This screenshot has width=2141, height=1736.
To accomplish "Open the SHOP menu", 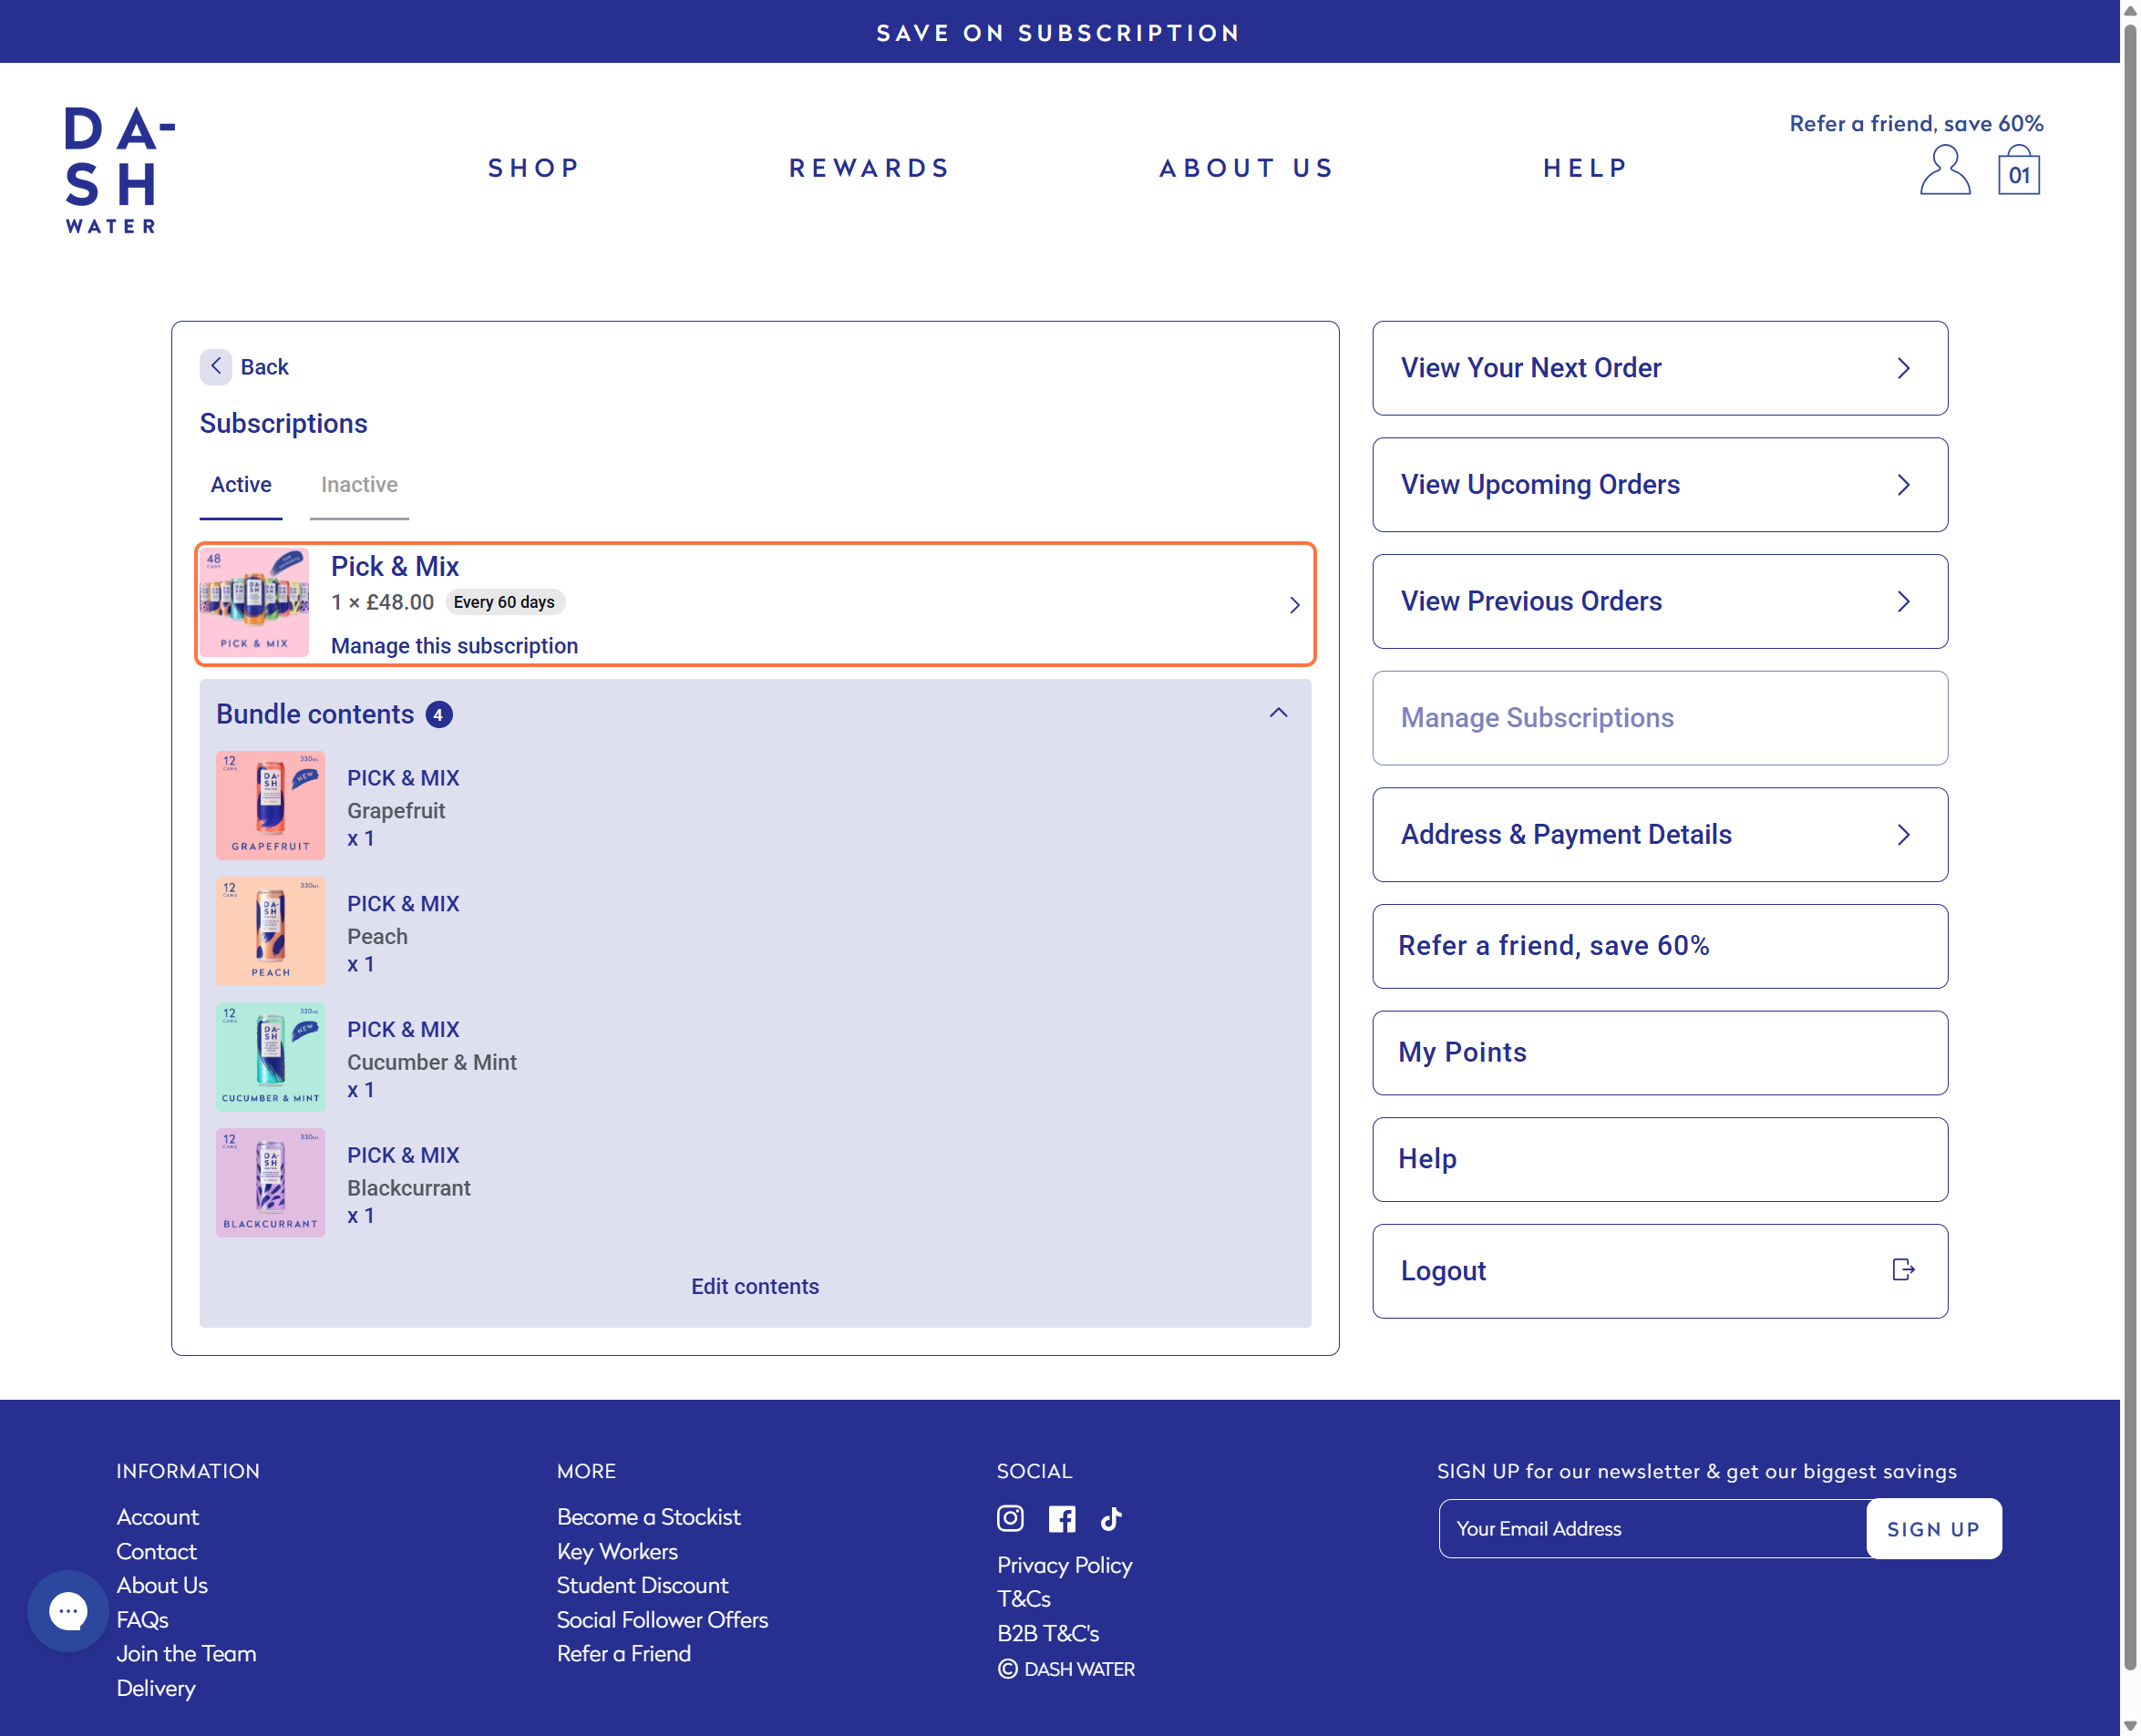I will tap(534, 168).
